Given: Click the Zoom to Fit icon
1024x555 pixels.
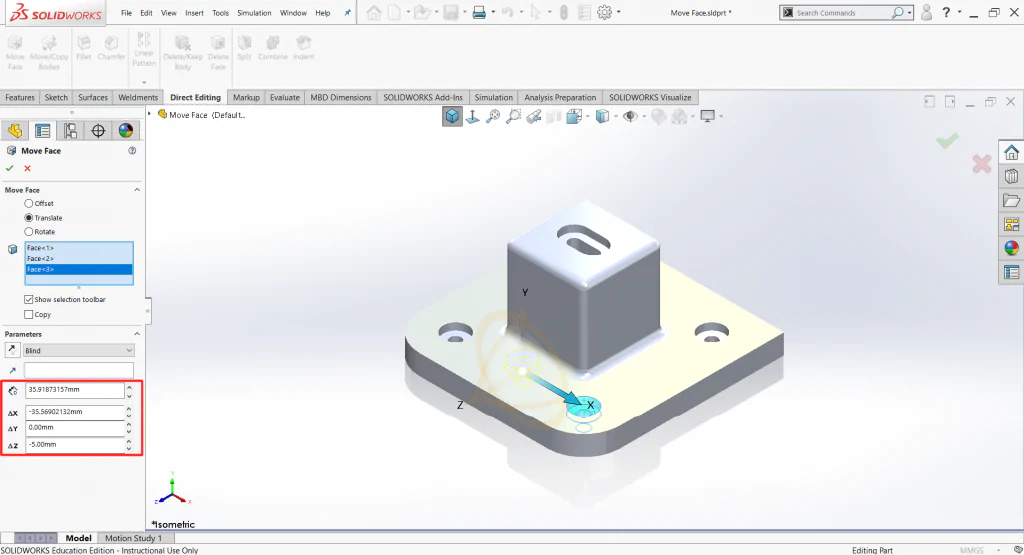Looking at the screenshot, I should 493,116.
